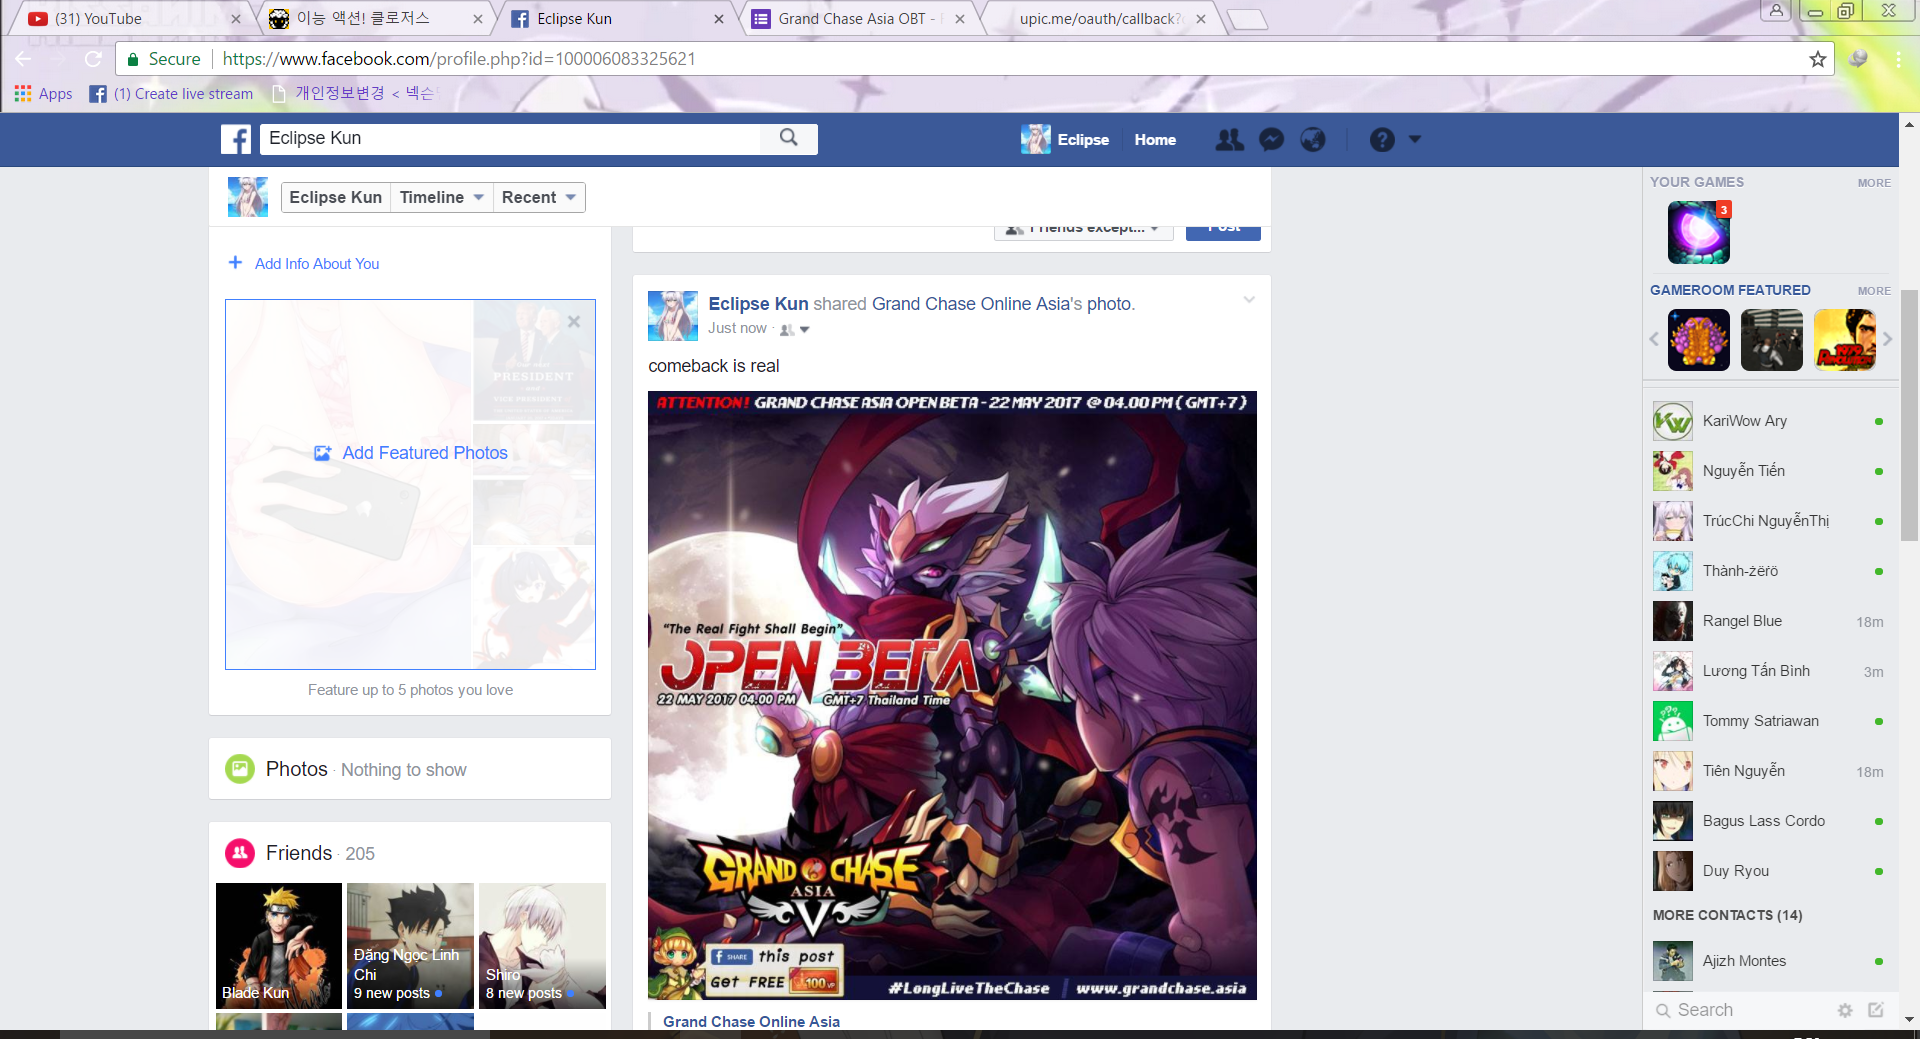Open chat settings gear icon
1920x1039 pixels.
tap(1845, 1010)
